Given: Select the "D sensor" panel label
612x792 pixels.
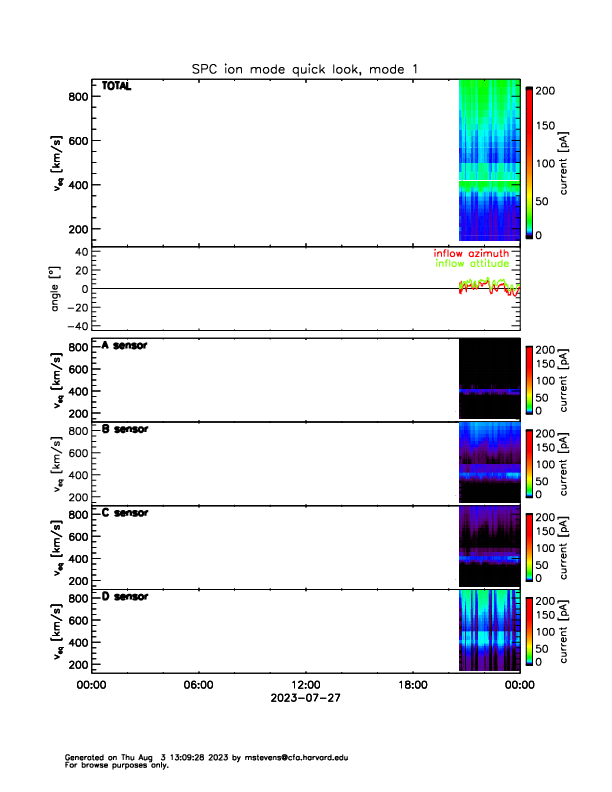Looking at the screenshot, I should (125, 596).
